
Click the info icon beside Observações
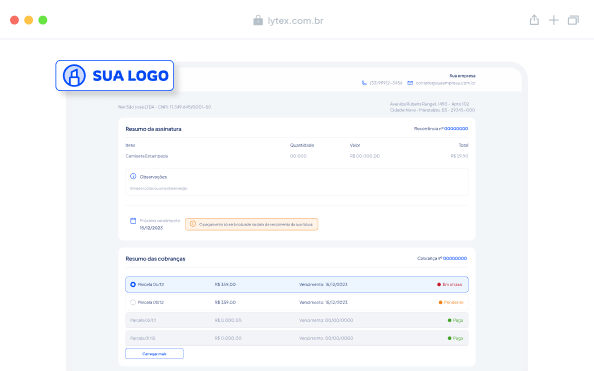click(133, 176)
